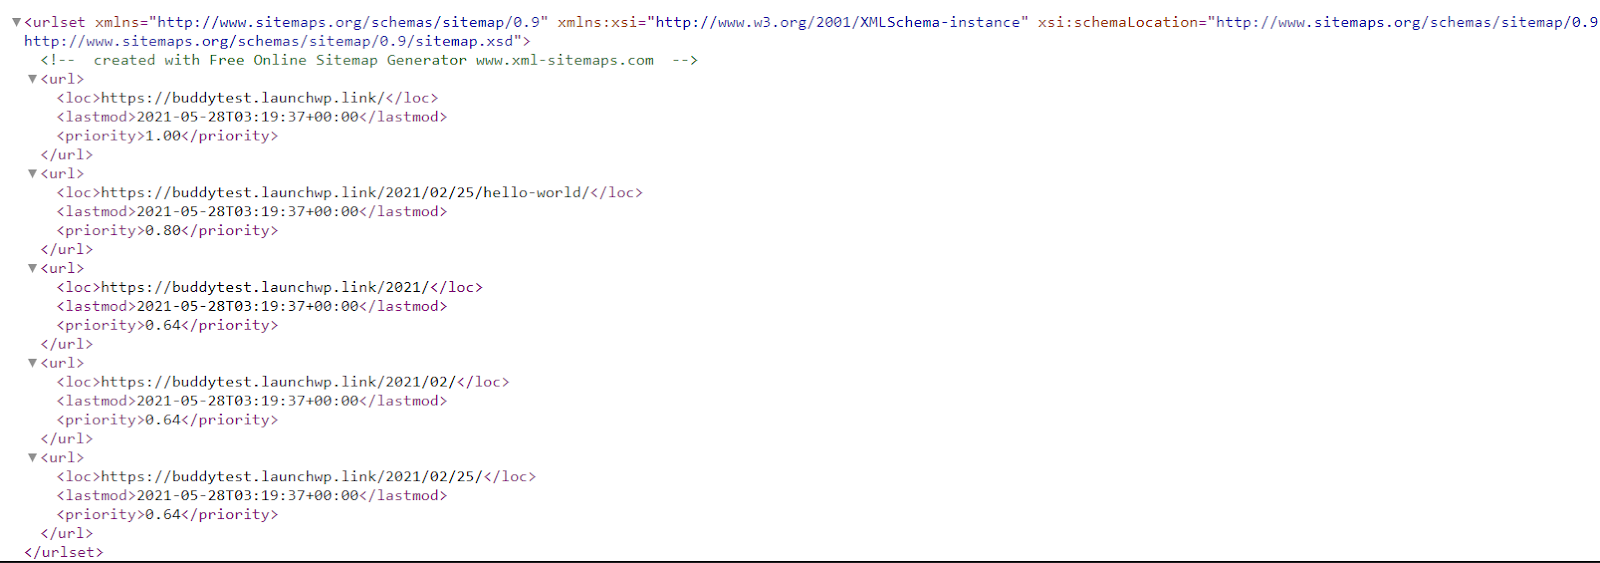Screen dimensions: 1600x563
Task: Click the sitemap.xsd schema location line
Action: click(x=277, y=41)
